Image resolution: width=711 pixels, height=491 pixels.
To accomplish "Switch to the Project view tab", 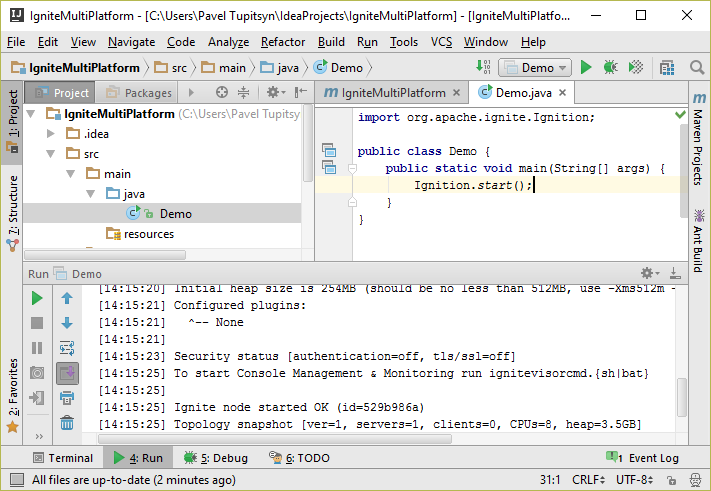I will point(60,92).
